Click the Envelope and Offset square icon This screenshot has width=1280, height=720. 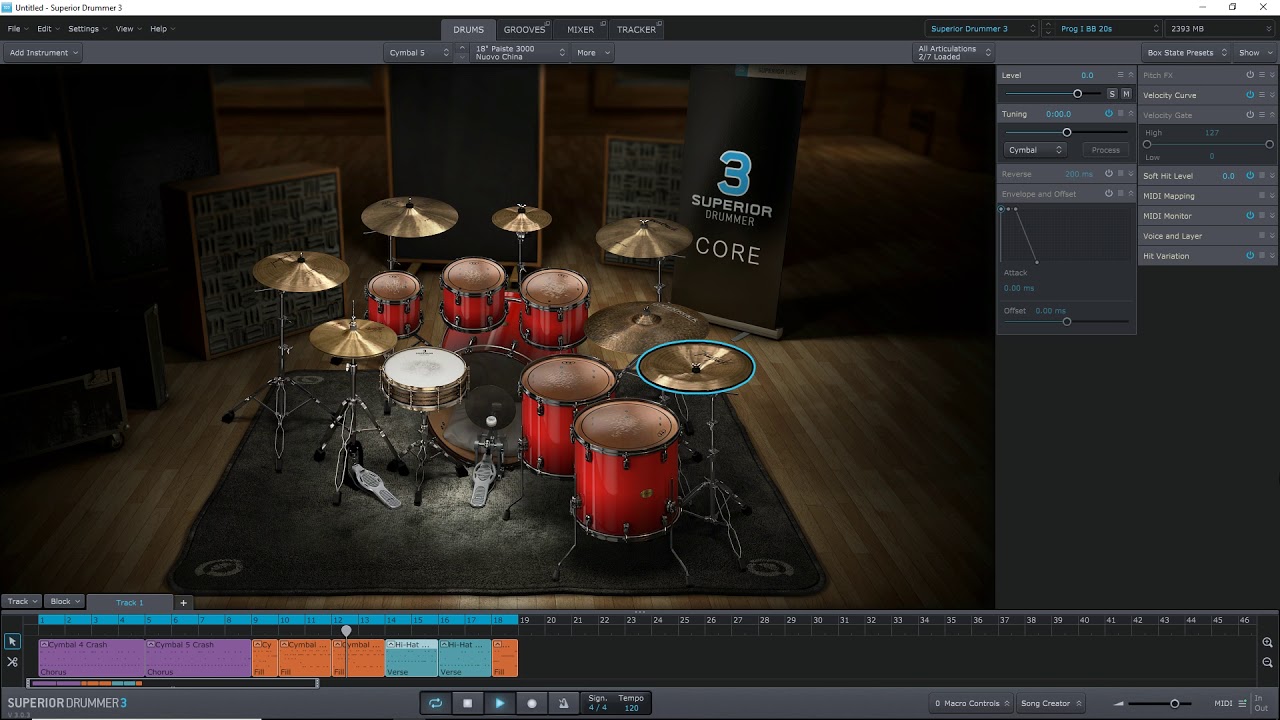1120,194
